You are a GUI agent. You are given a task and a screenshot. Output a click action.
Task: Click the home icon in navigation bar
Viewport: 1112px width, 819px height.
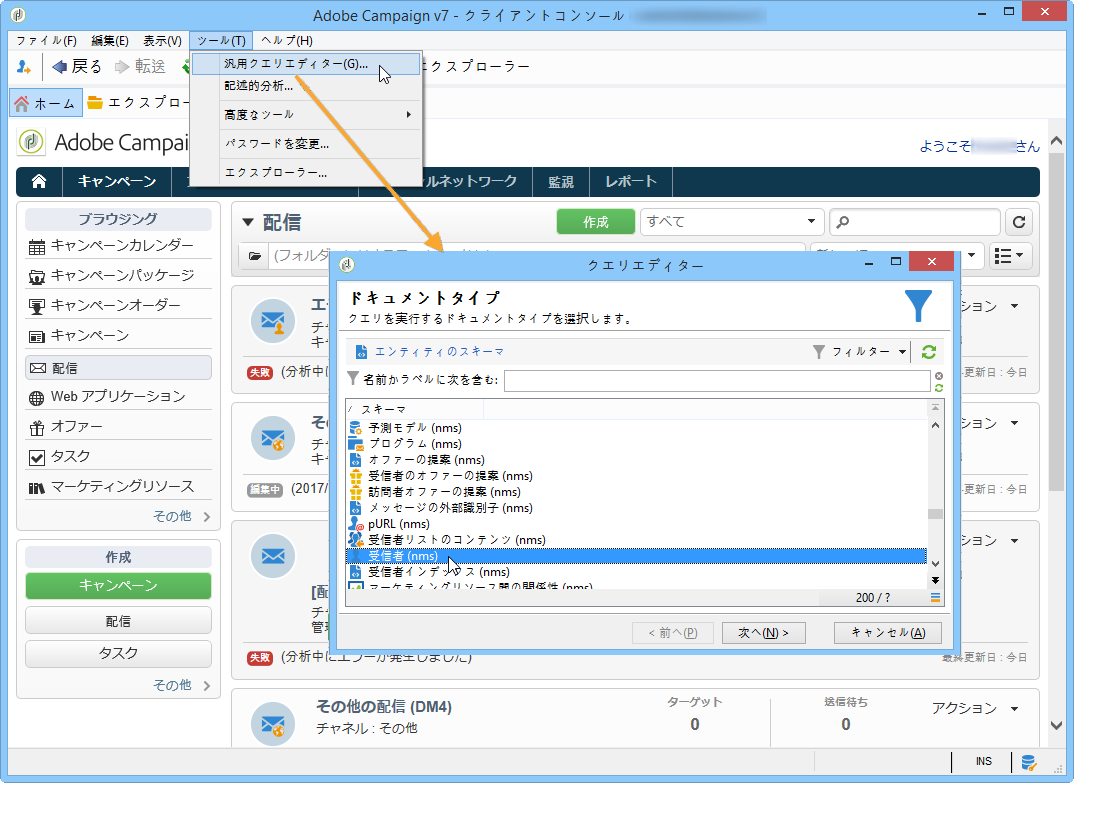[x=39, y=182]
